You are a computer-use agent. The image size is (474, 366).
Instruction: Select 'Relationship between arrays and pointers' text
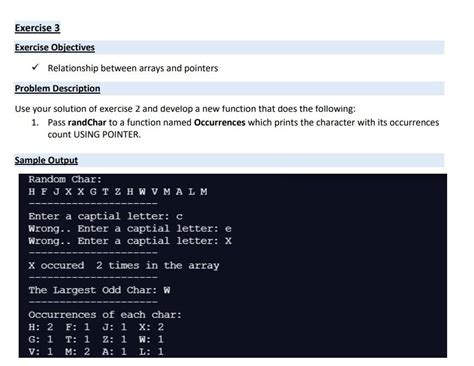[133, 68]
